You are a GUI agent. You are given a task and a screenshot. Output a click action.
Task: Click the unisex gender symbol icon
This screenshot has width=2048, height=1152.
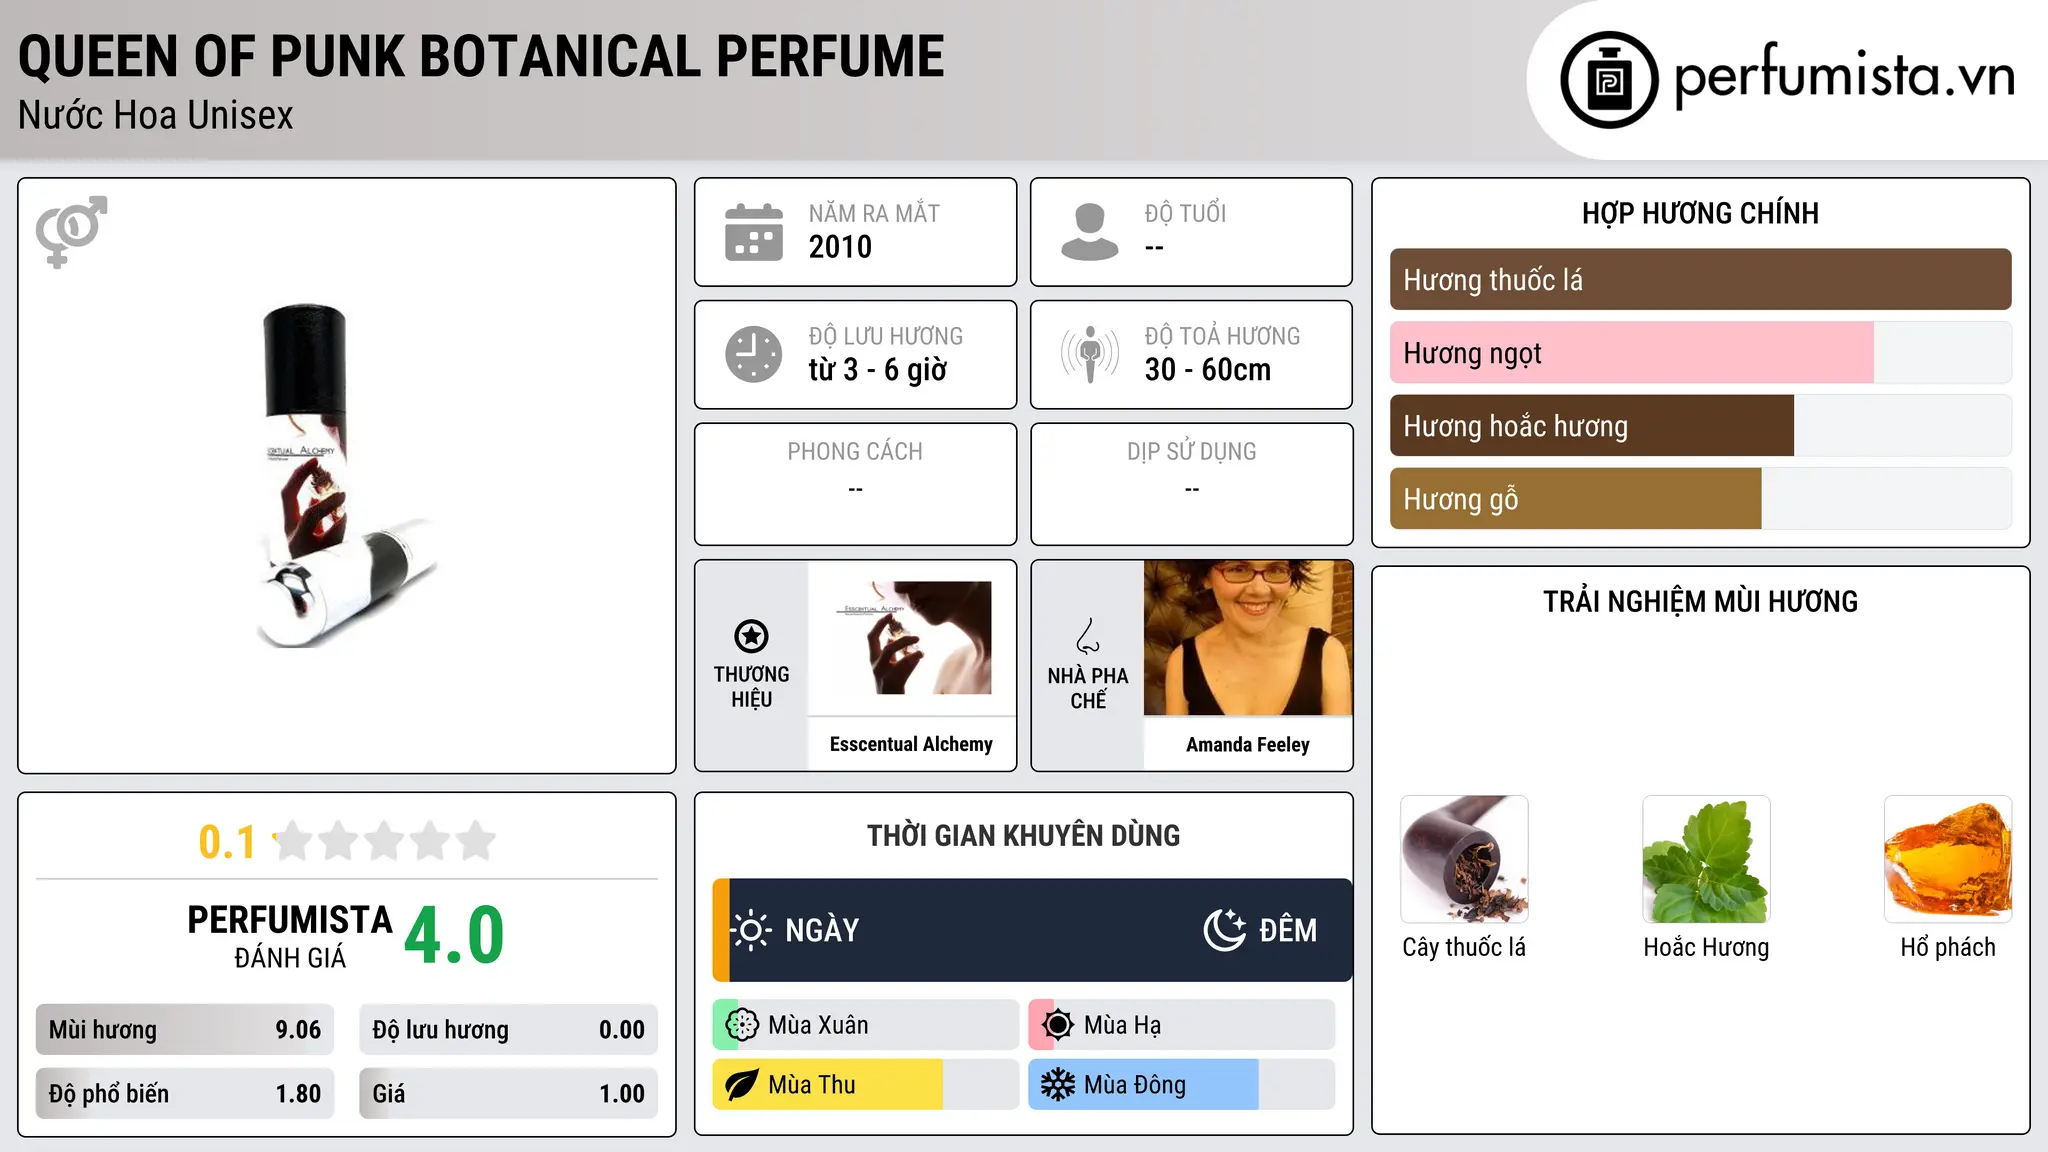(71, 231)
